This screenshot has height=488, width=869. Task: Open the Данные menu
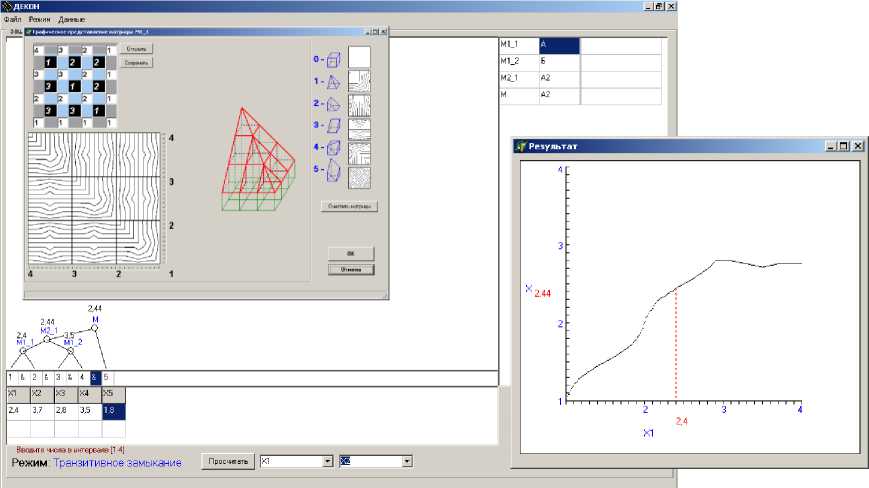click(x=72, y=19)
